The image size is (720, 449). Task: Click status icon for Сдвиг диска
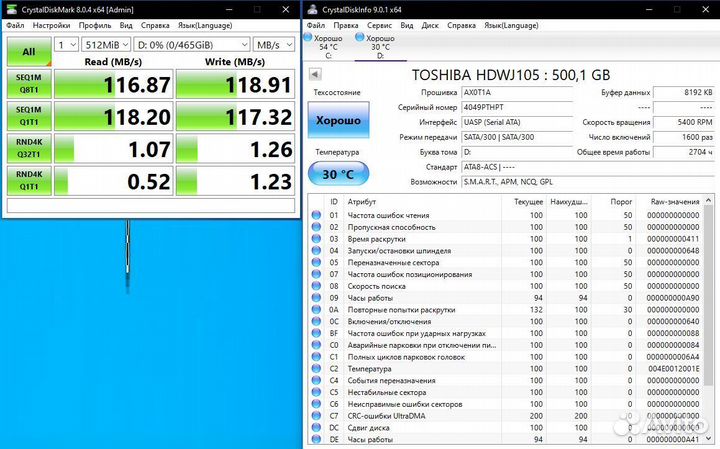click(x=316, y=427)
